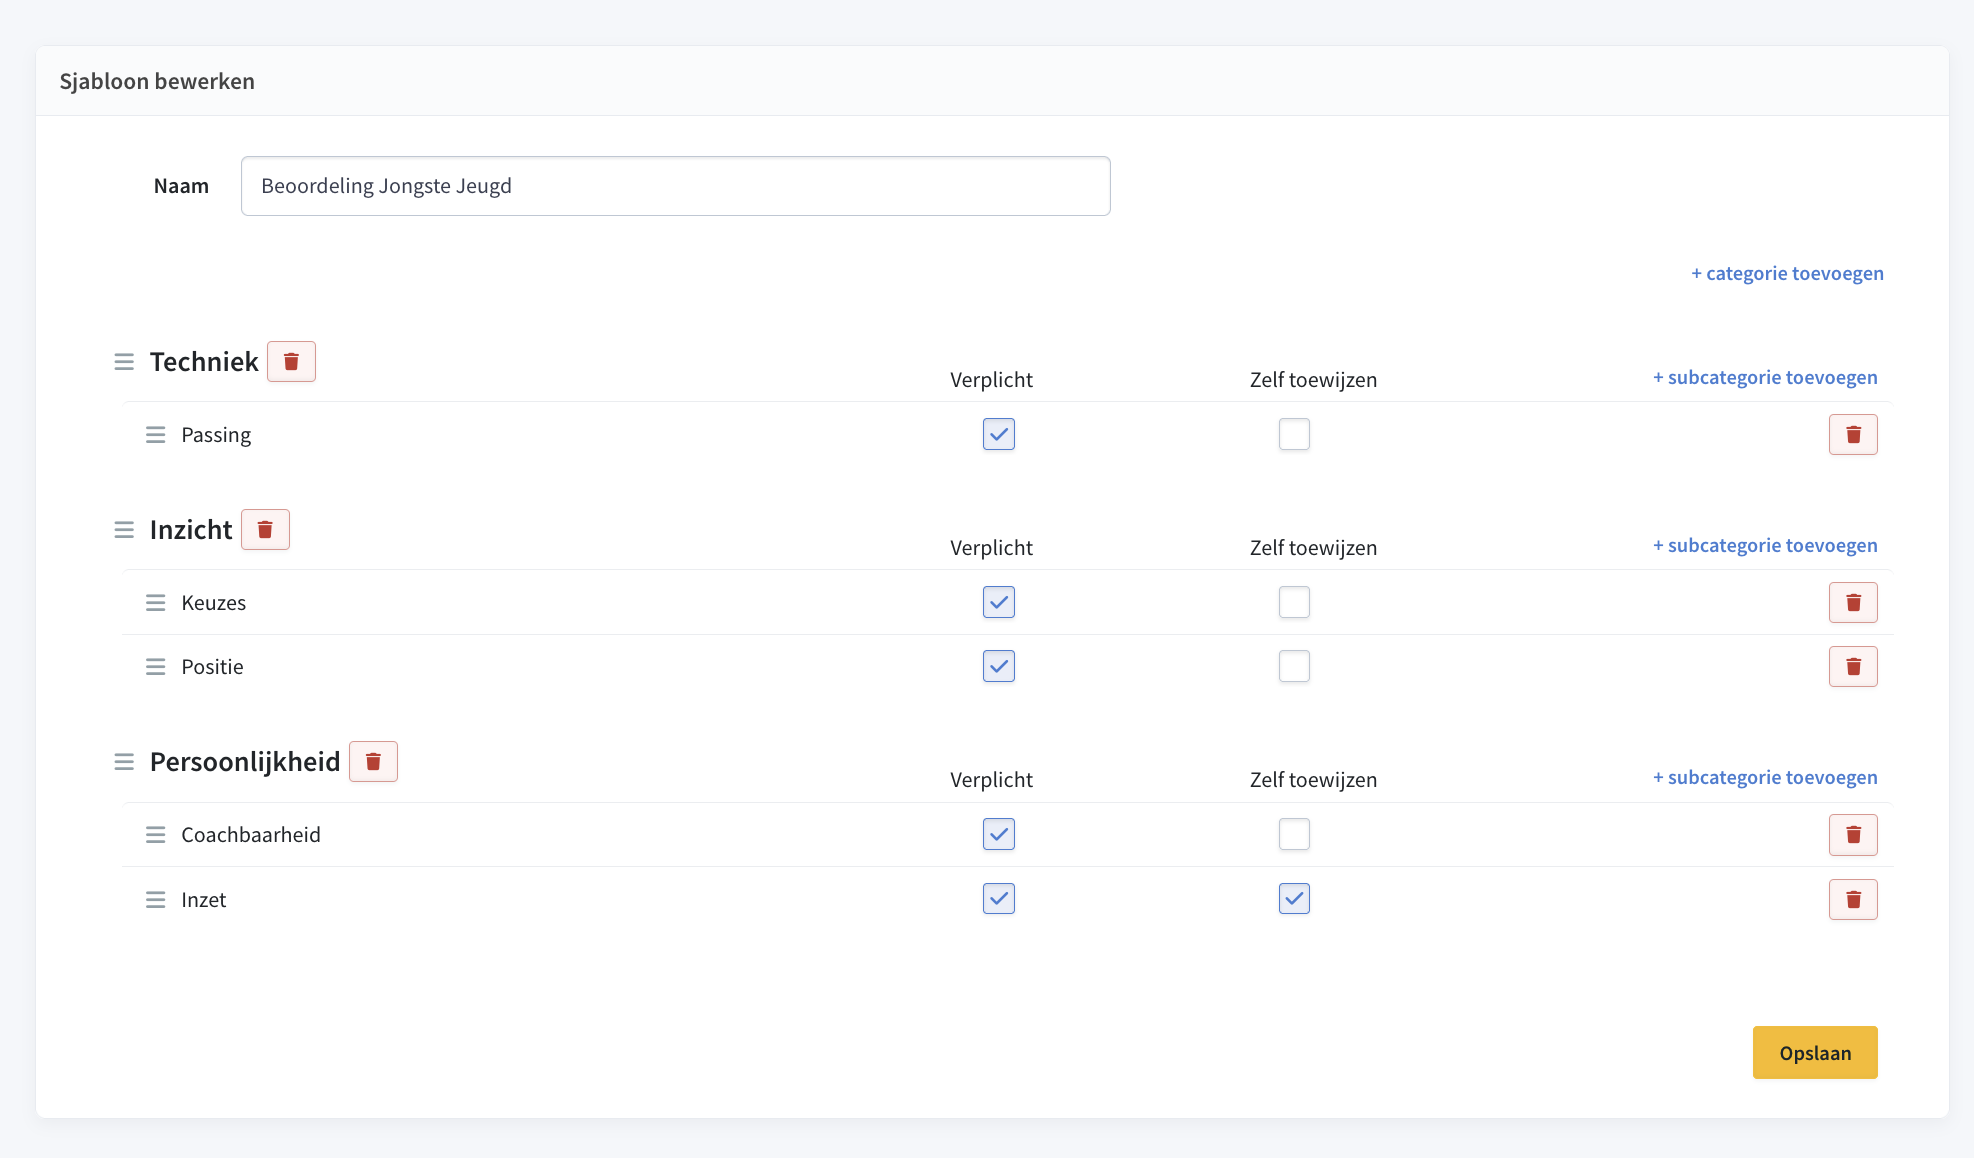Uncheck Verplicht for Passing
Screen dimensions: 1974x1158
tap(998, 434)
